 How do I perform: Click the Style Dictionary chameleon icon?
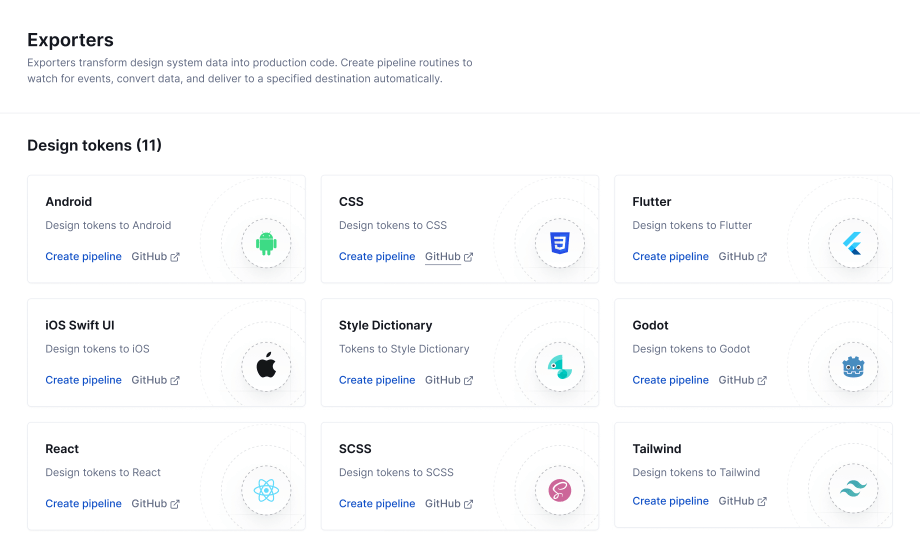click(560, 367)
